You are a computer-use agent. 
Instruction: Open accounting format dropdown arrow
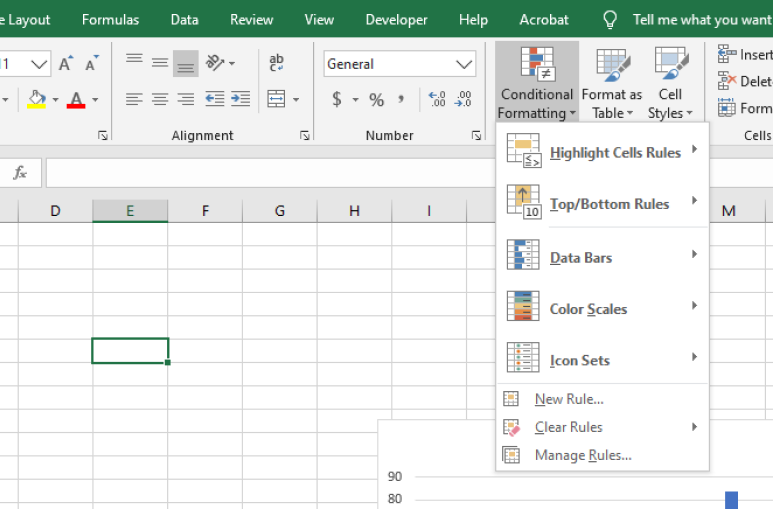(x=355, y=100)
